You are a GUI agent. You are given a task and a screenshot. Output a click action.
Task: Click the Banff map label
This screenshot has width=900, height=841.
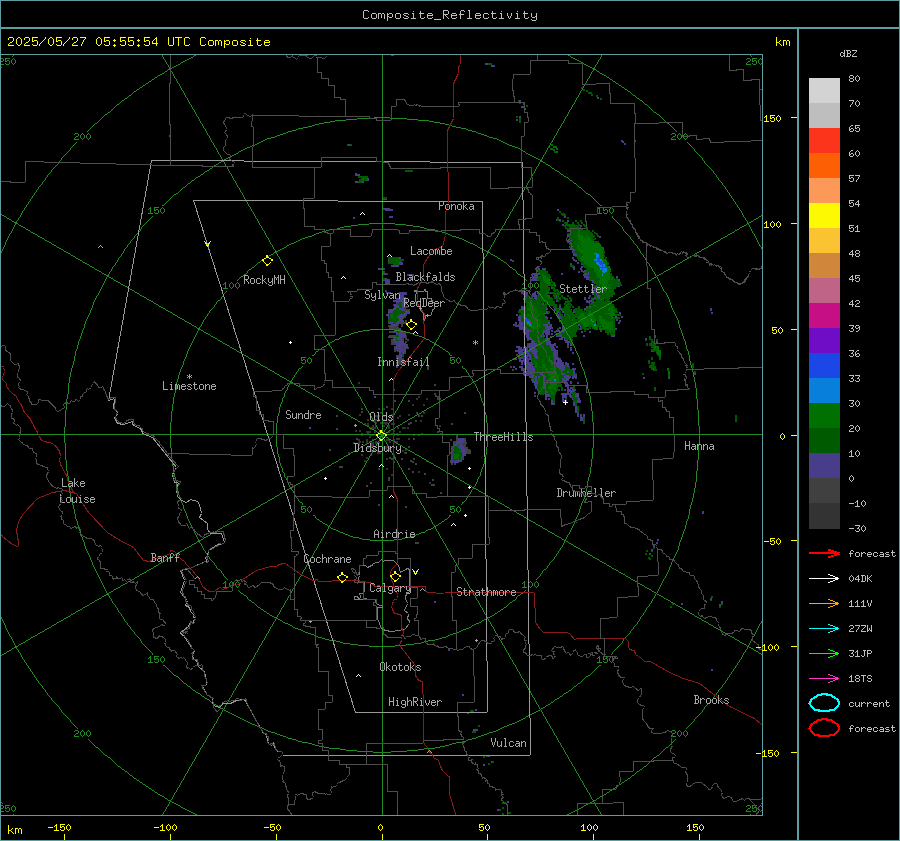click(x=165, y=558)
